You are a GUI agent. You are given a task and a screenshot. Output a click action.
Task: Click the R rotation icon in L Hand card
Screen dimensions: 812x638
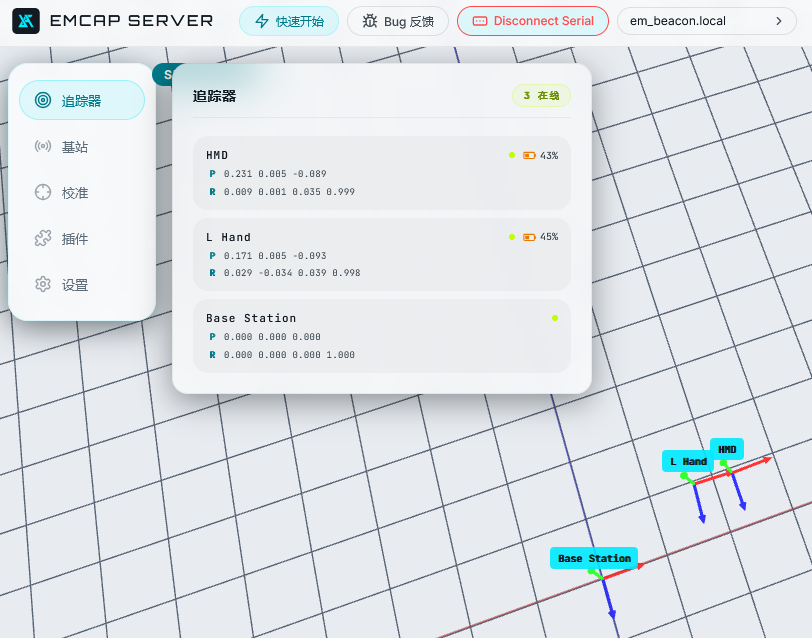[212, 272]
